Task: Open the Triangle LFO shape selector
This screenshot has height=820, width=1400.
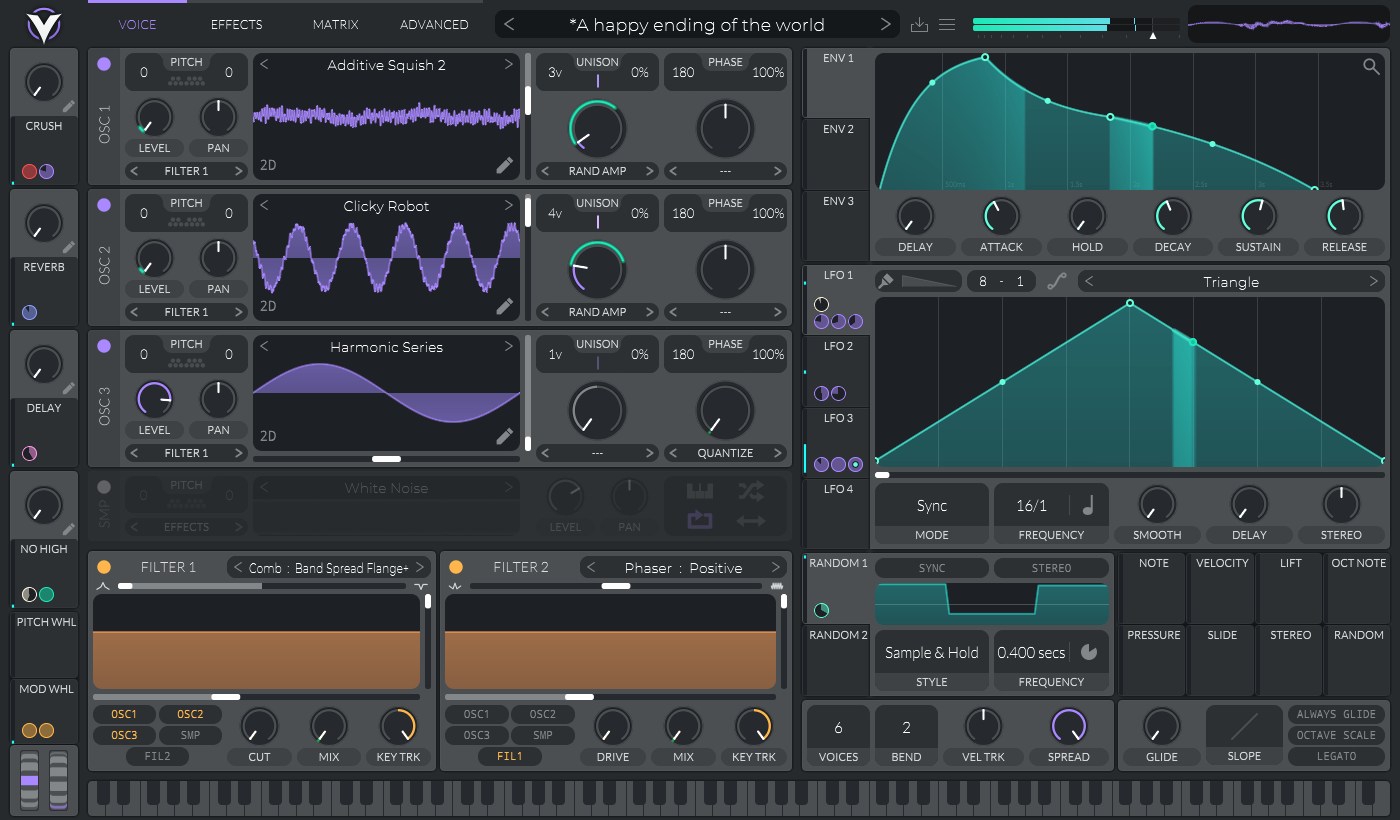Action: 1231,282
